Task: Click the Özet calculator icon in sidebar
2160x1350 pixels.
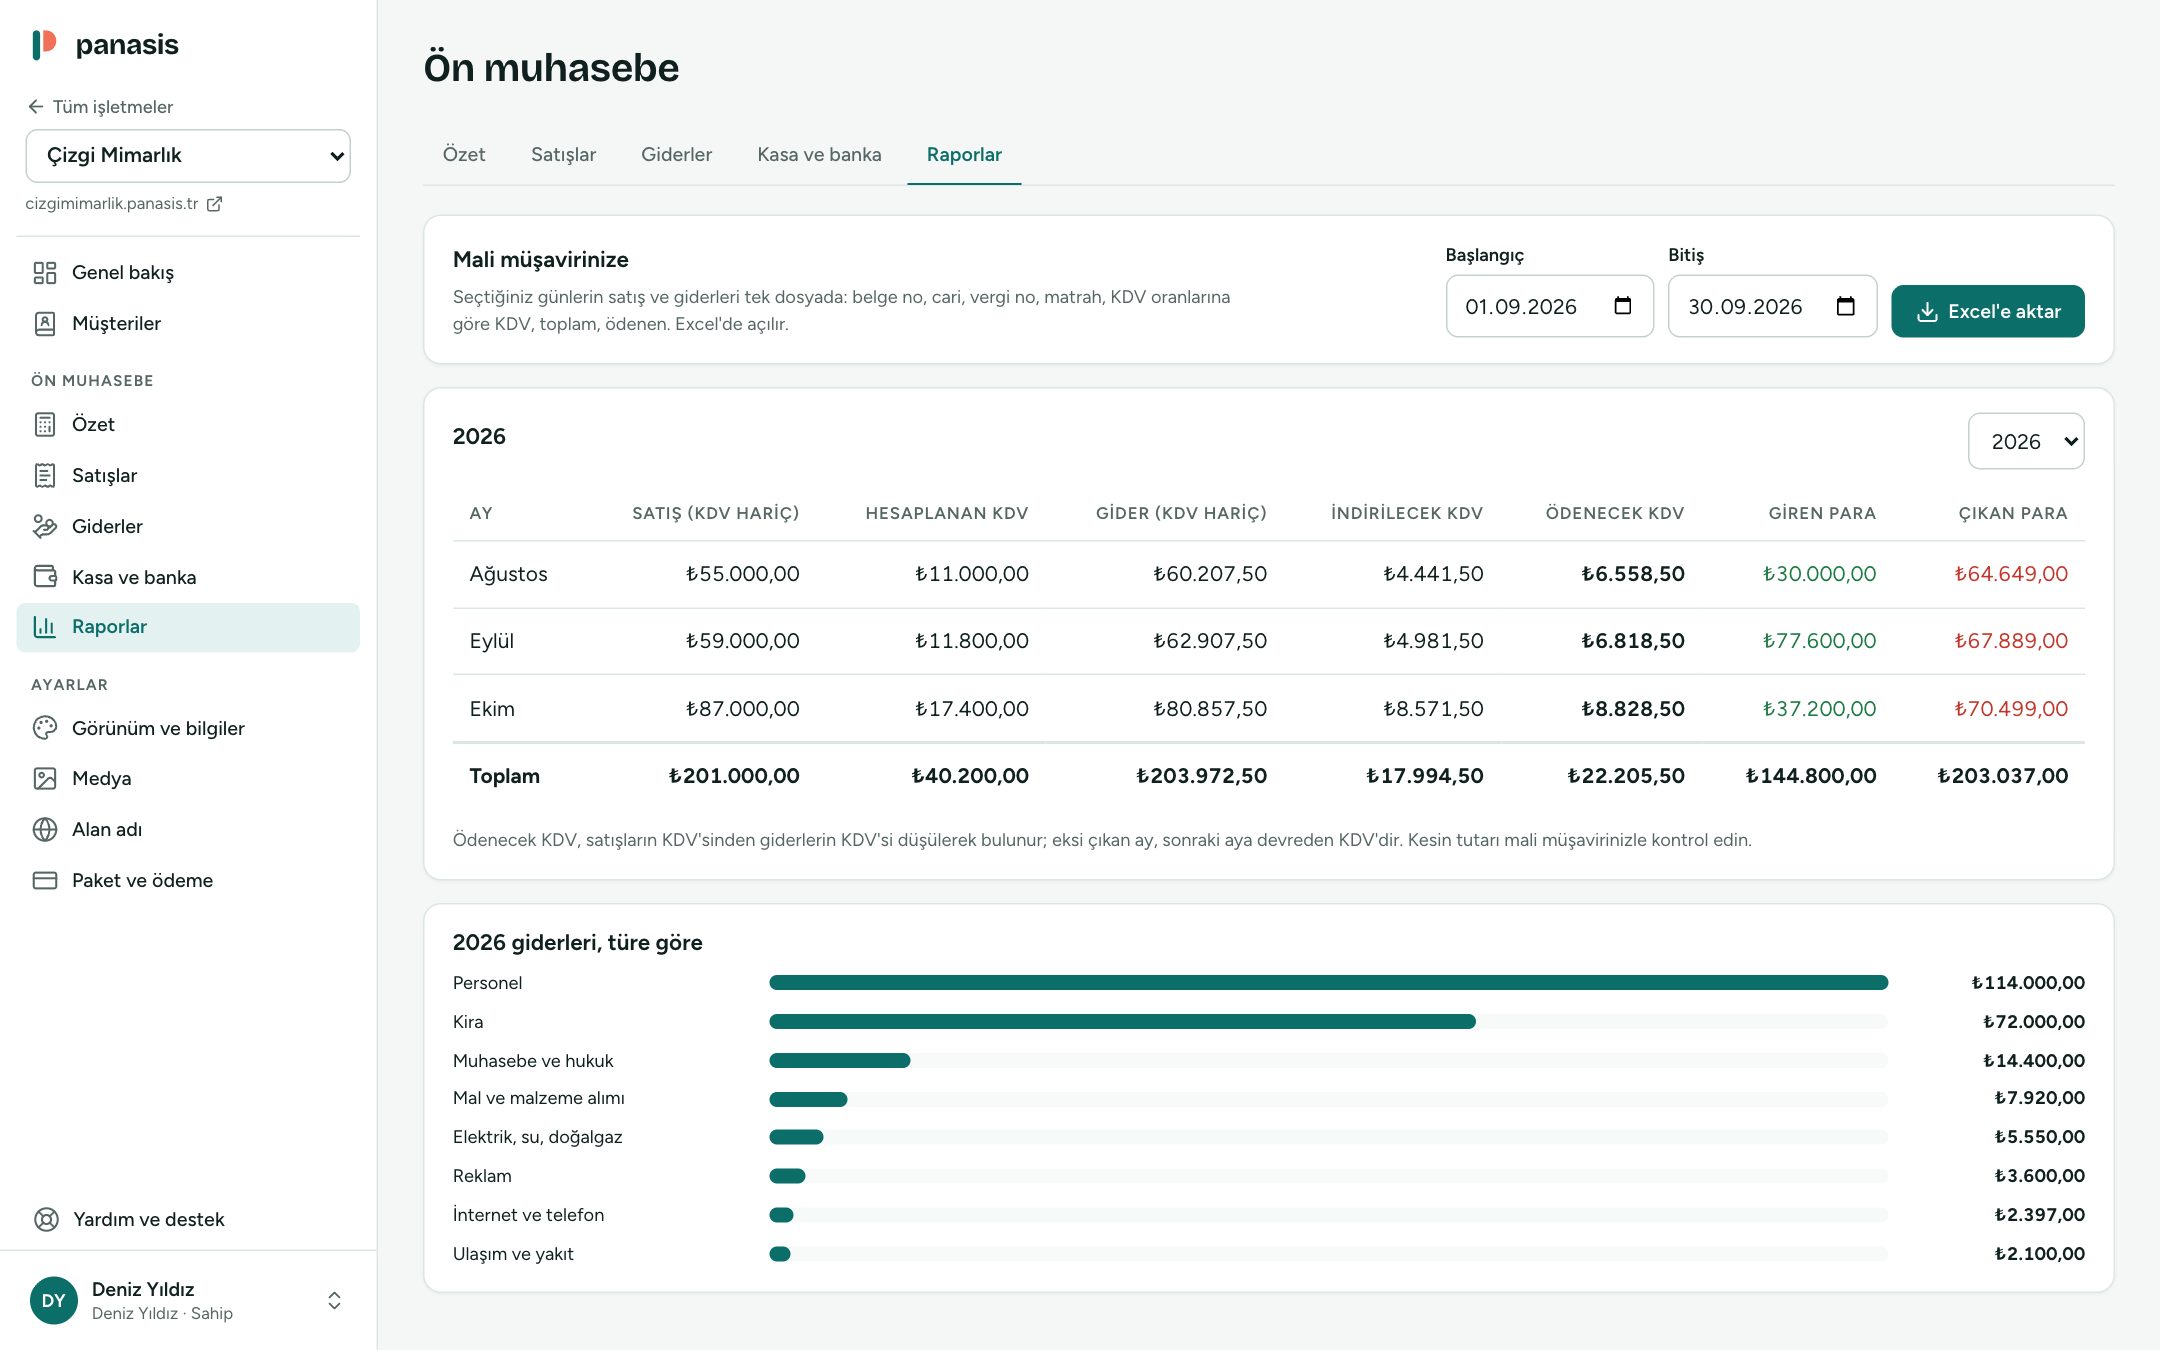Action: click(45, 425)
